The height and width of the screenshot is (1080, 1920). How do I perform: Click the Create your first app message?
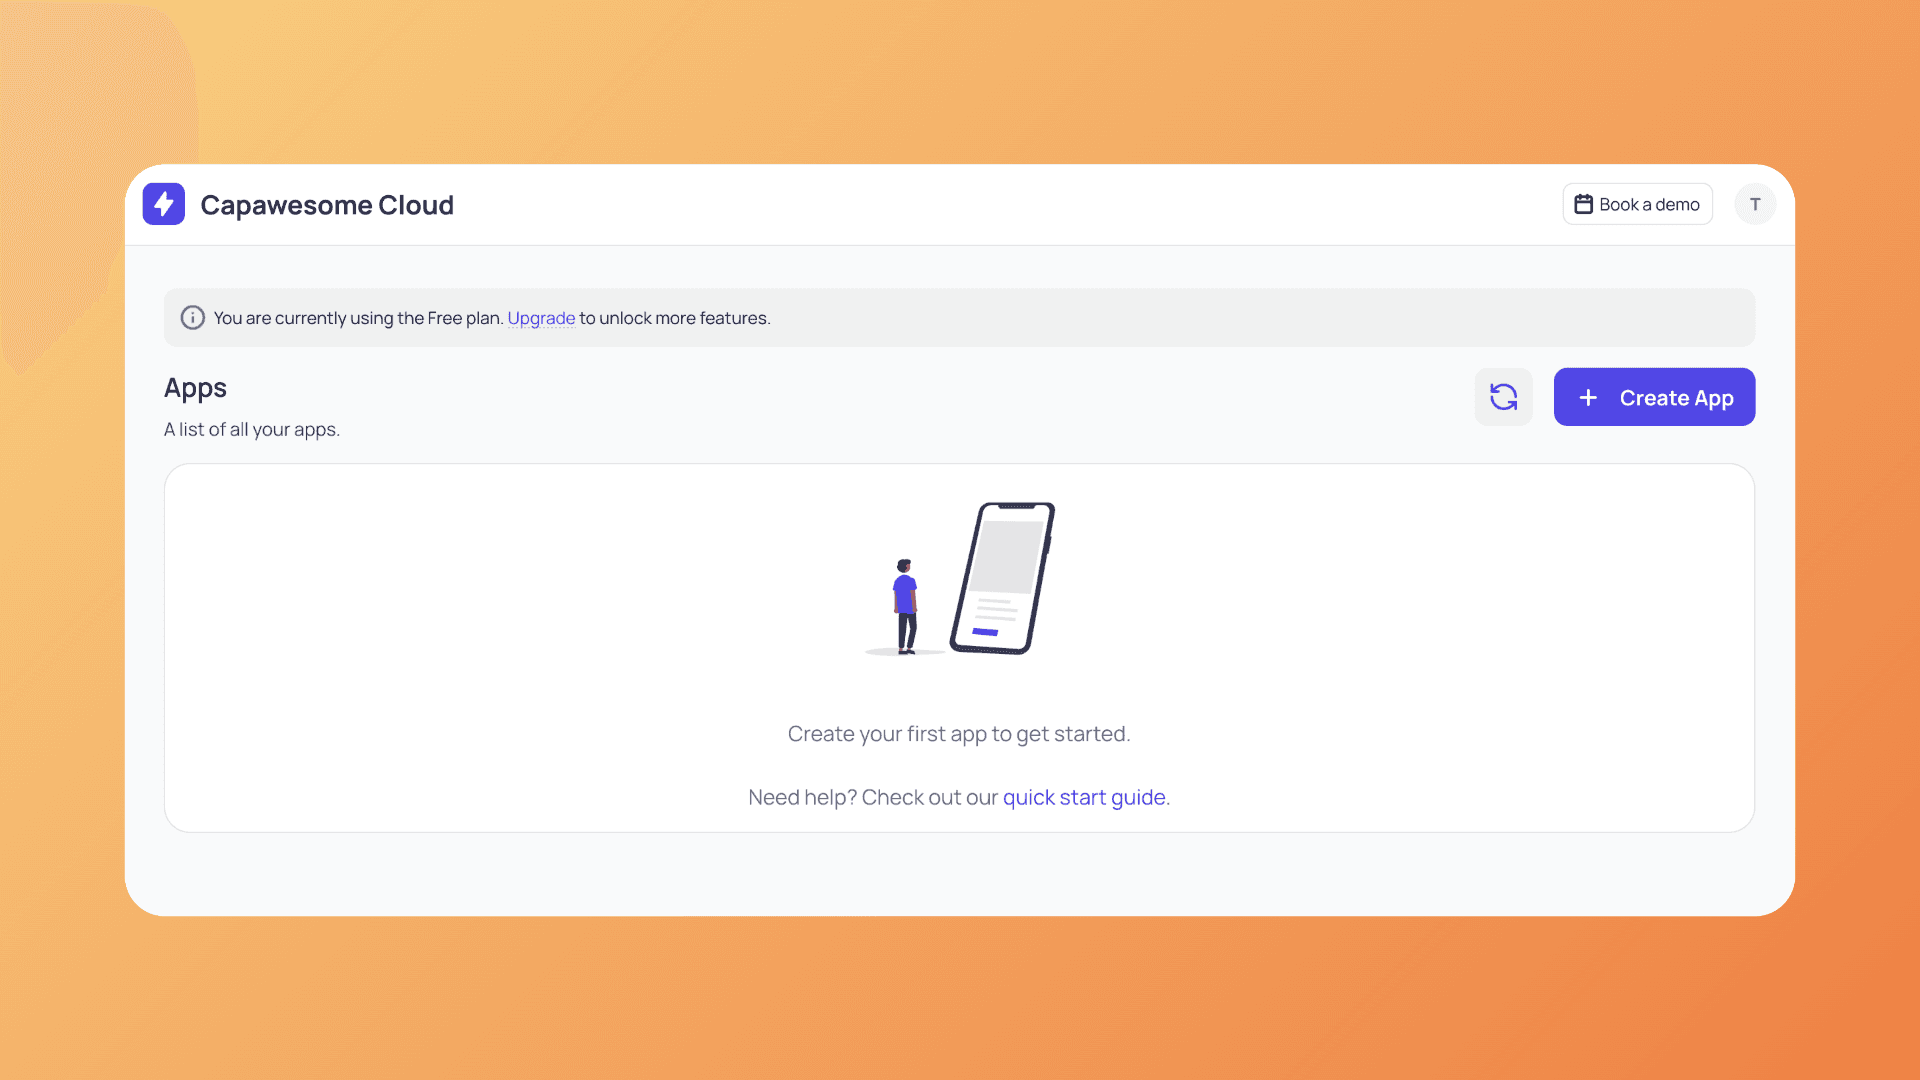(958, 733)
